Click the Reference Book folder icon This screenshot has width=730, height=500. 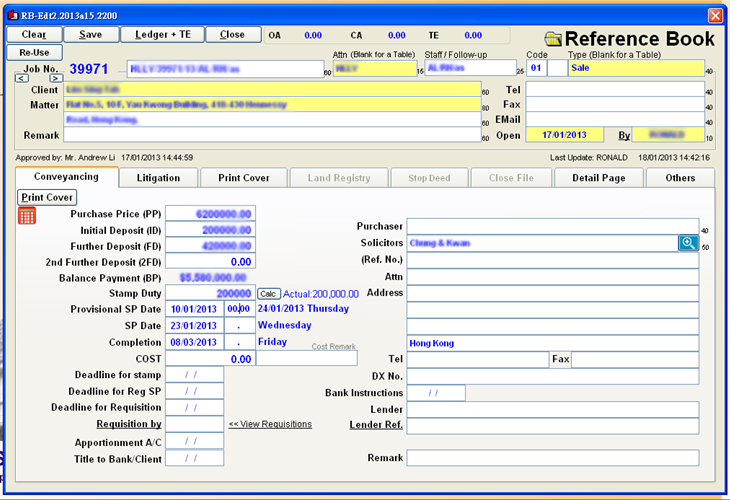pyautogui.click(x=553, y=39)
